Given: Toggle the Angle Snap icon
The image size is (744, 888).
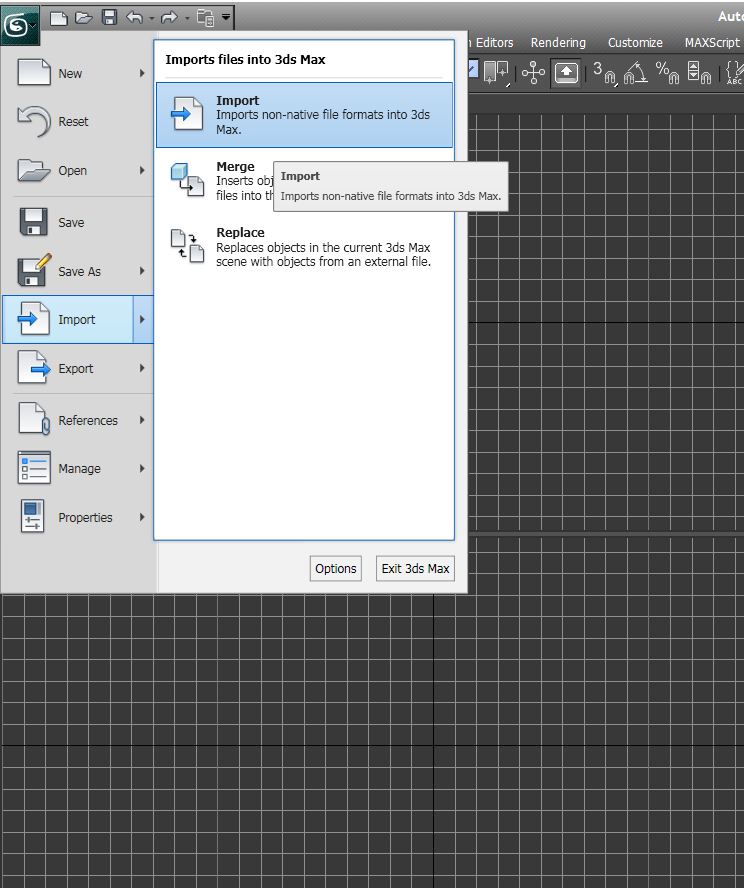Looking at the screenshot, I should (635, 73).
